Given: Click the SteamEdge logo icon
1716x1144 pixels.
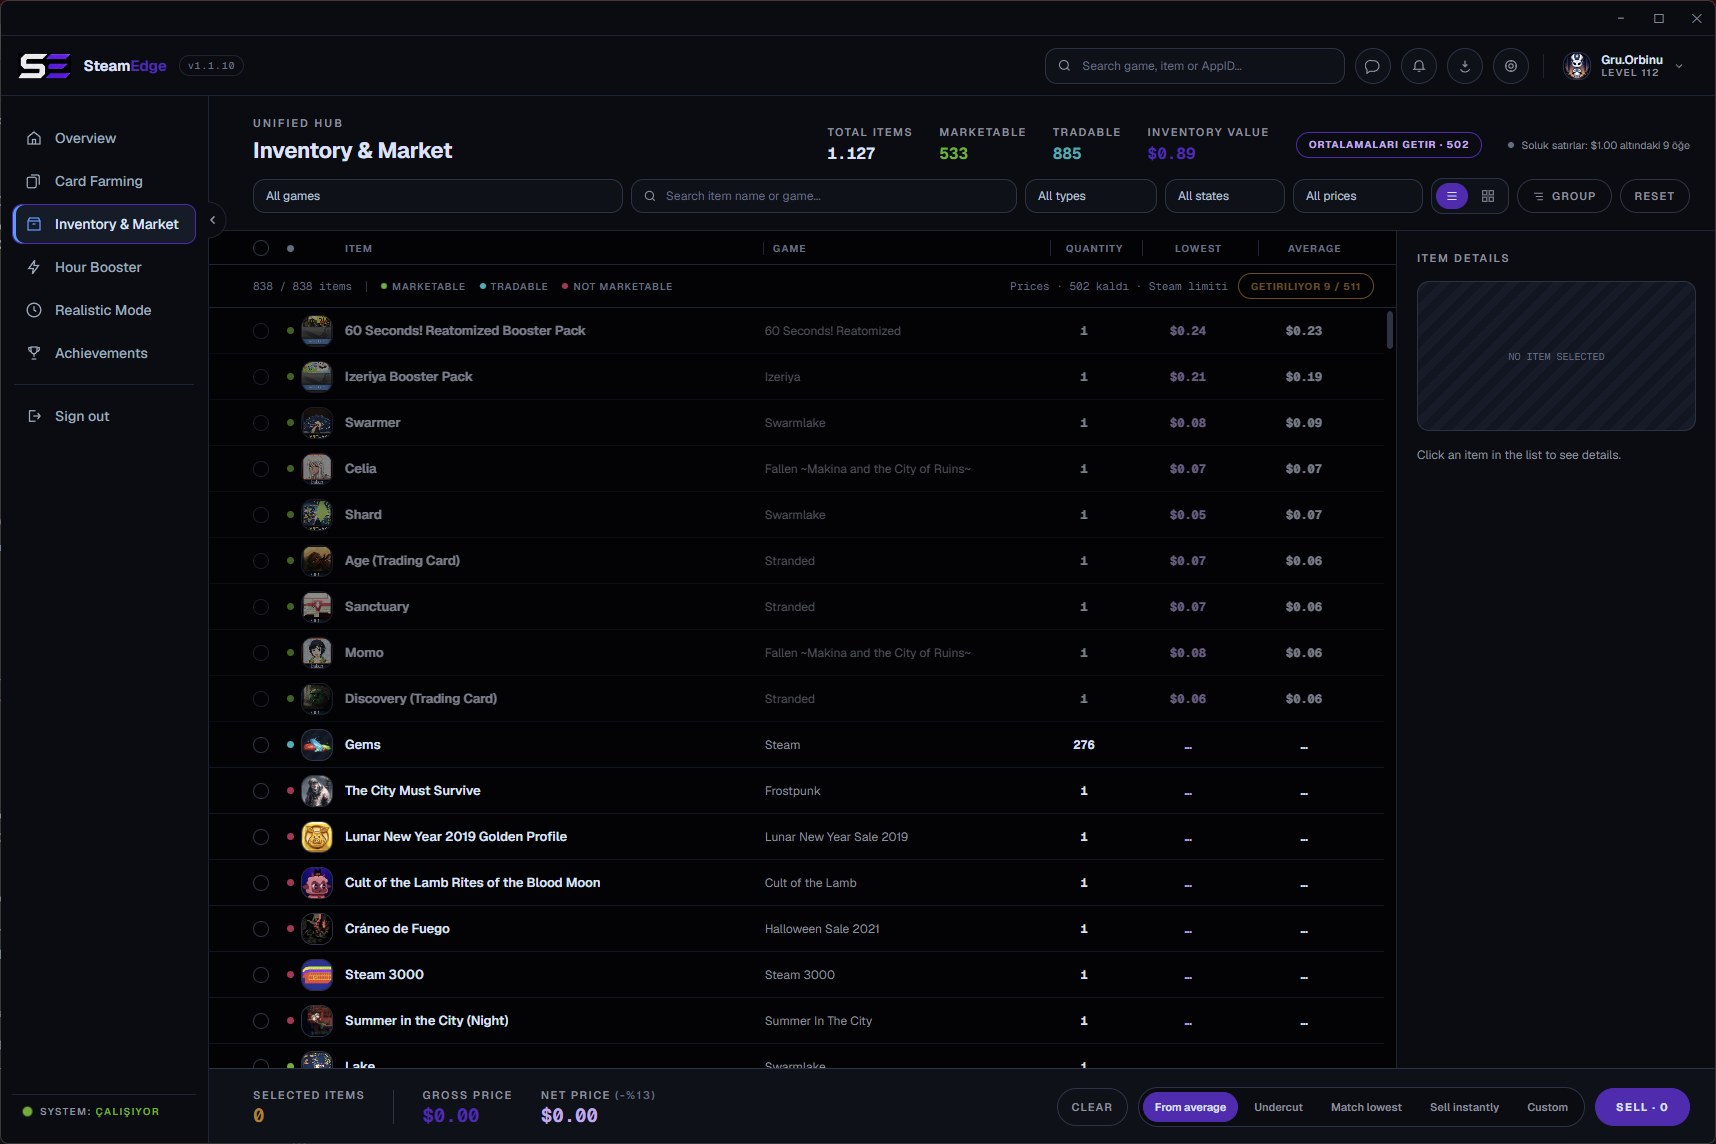Looking at the screenshot, I should (45, 66).
